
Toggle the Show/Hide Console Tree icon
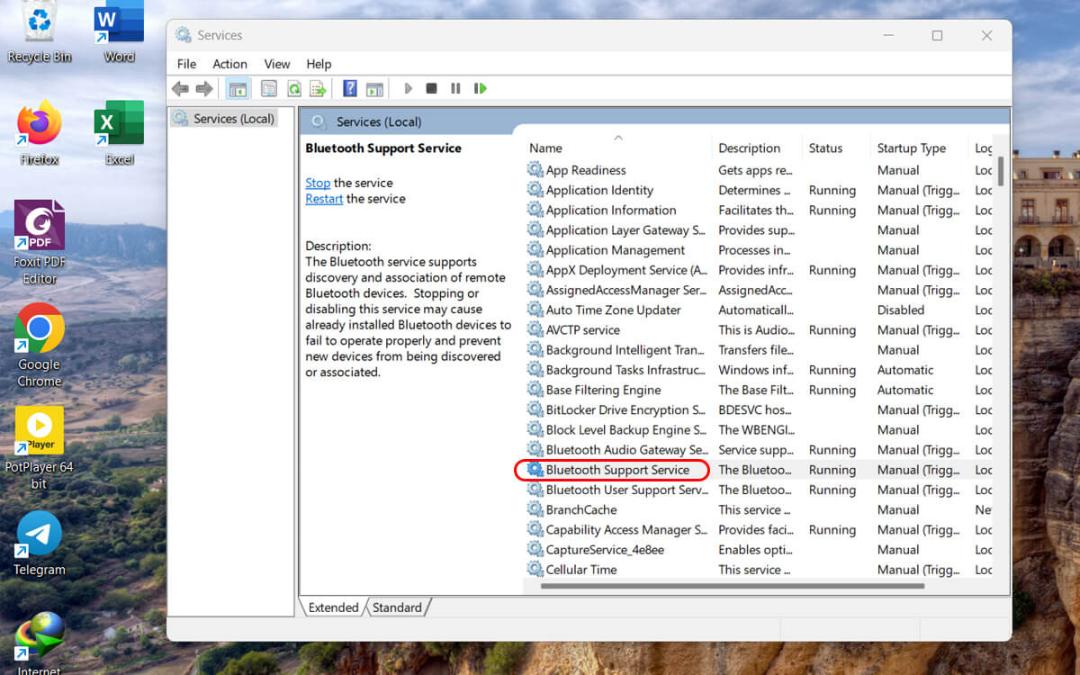pyautogui.click(x=238, y=89)
